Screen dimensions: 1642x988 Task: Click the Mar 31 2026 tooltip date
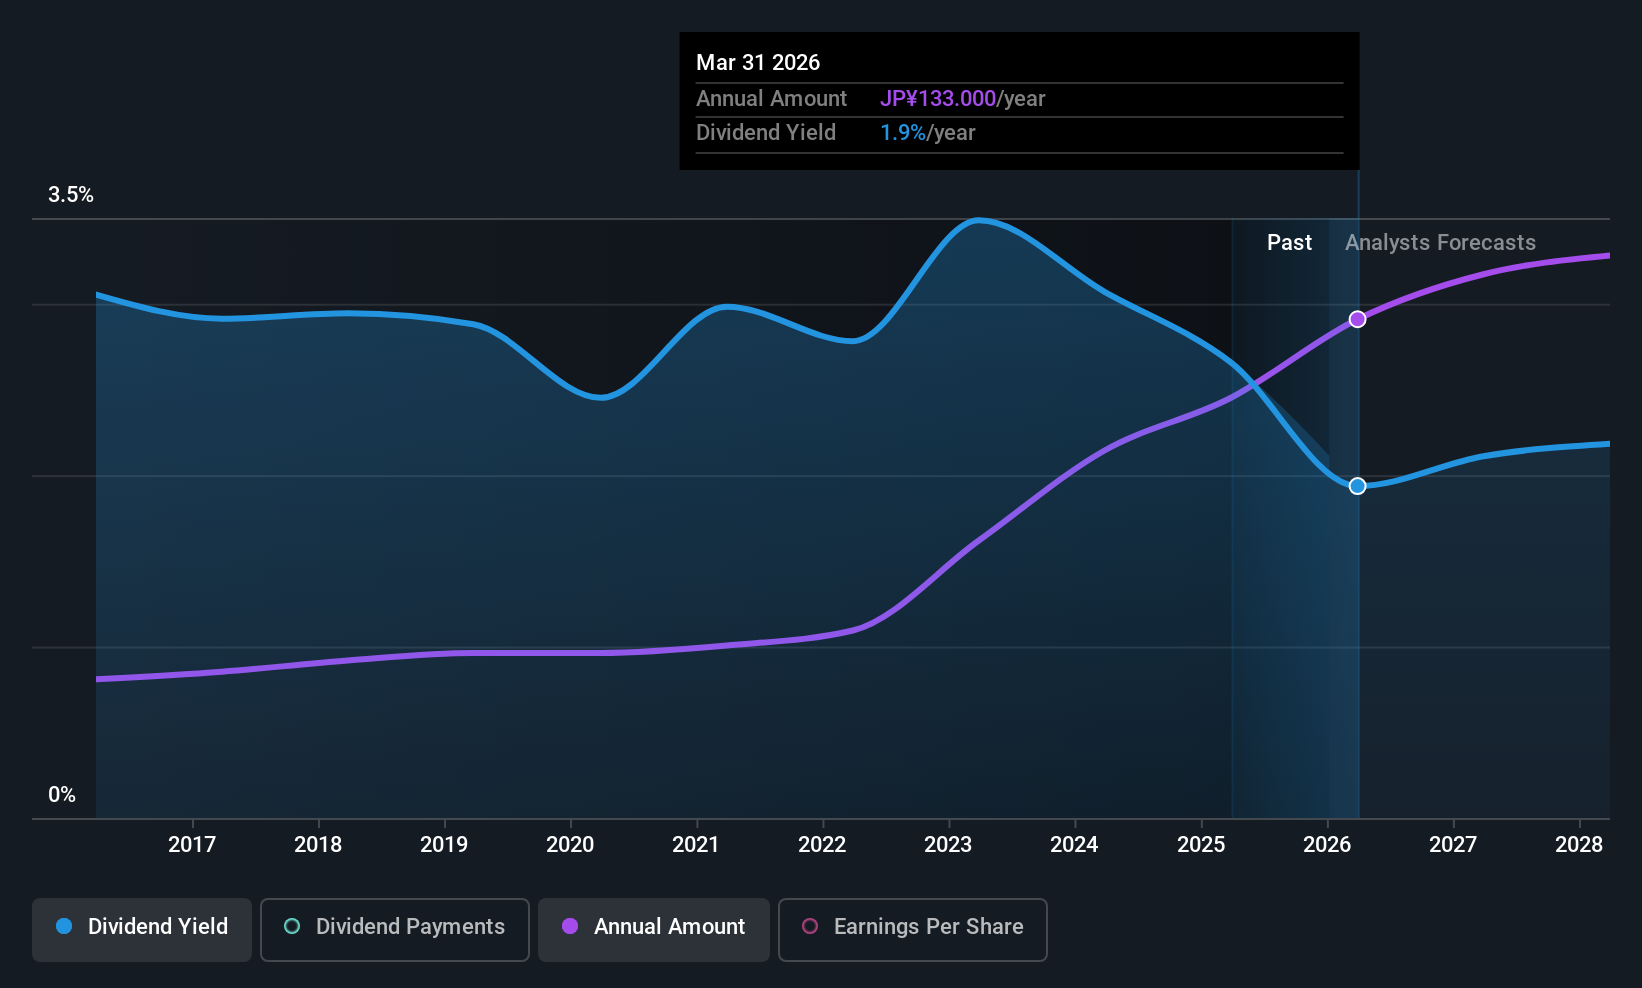[x=758, y=62]
